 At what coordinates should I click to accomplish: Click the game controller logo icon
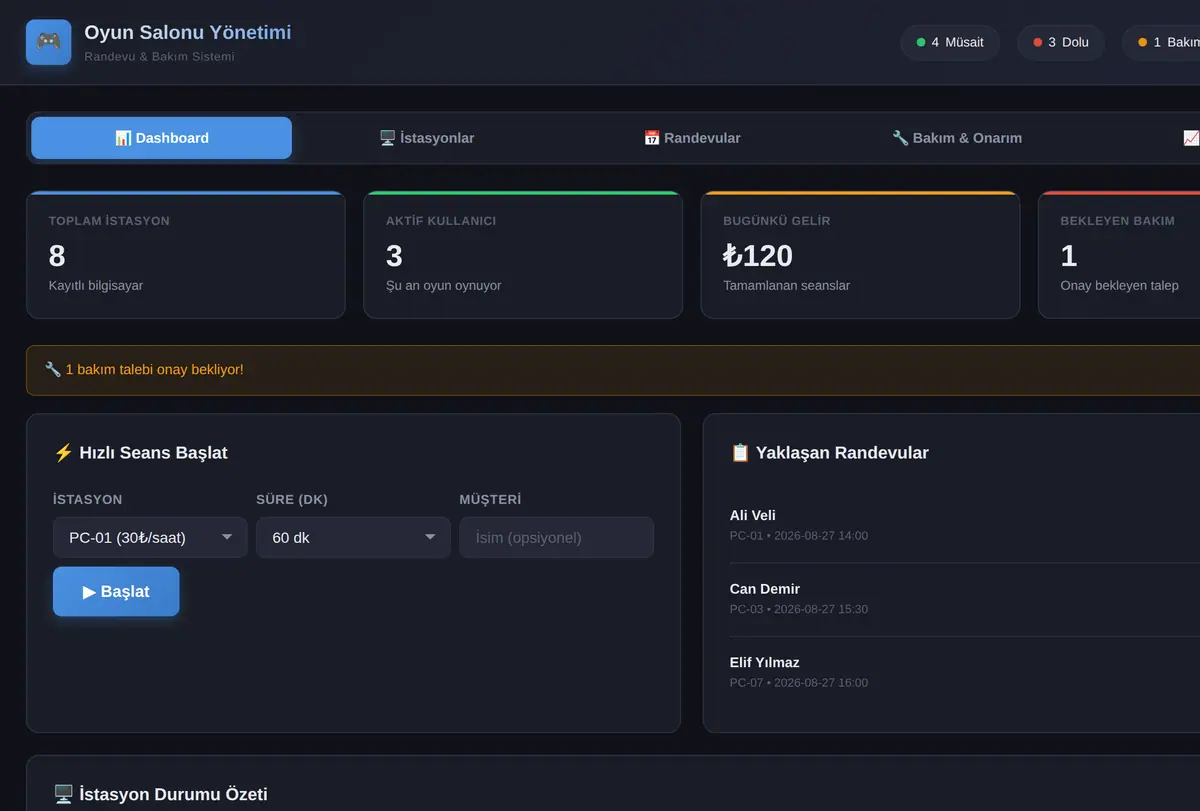coord(48,42)
